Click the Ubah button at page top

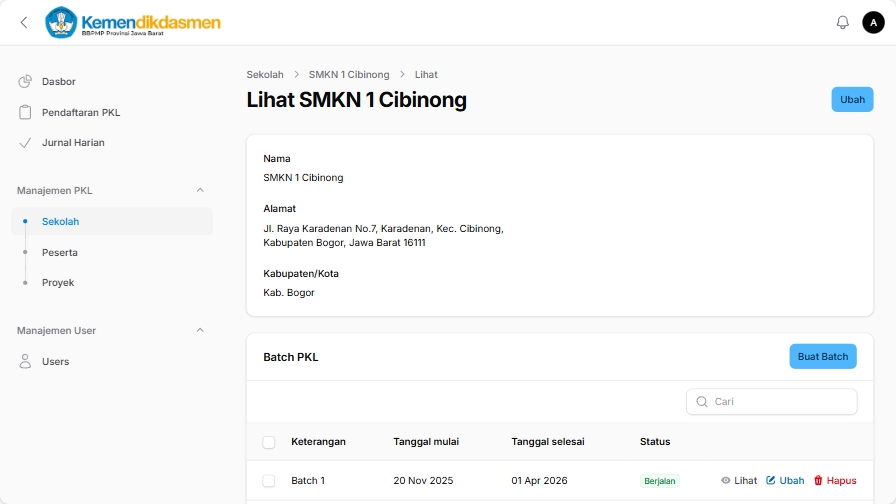(852, 99)
